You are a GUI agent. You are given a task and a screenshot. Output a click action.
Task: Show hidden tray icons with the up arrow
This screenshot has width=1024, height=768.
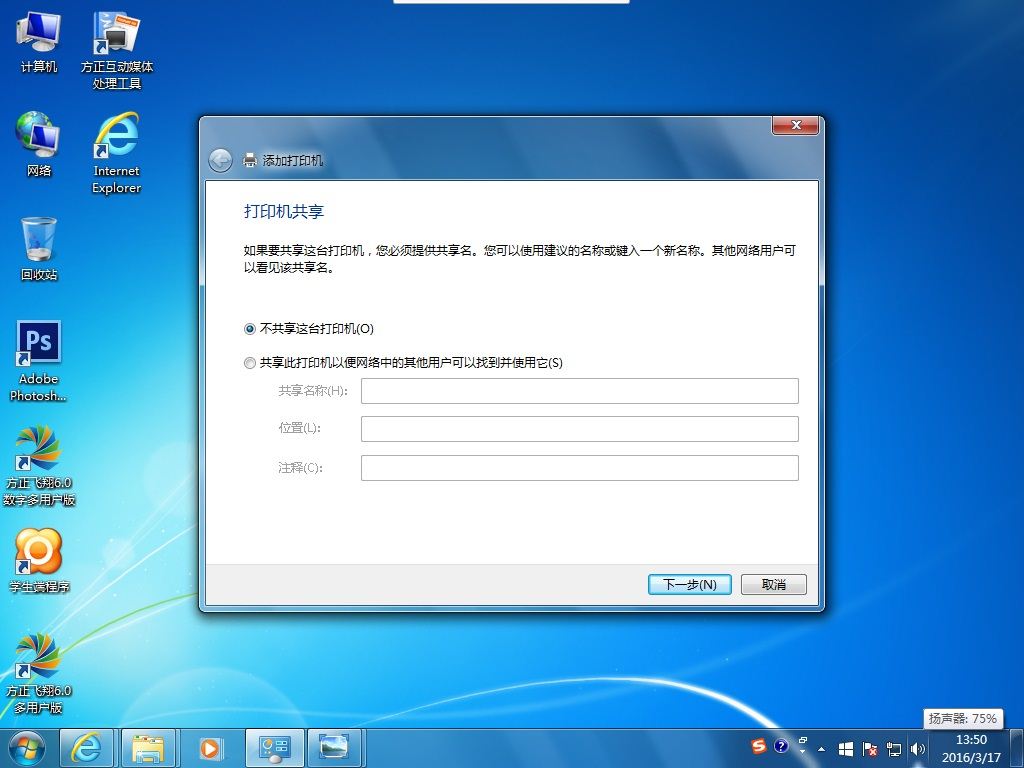822,749
